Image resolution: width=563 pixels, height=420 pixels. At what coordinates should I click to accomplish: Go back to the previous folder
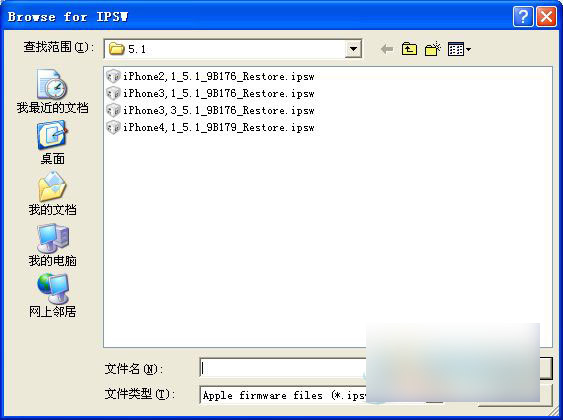click(x=387, y=49)
